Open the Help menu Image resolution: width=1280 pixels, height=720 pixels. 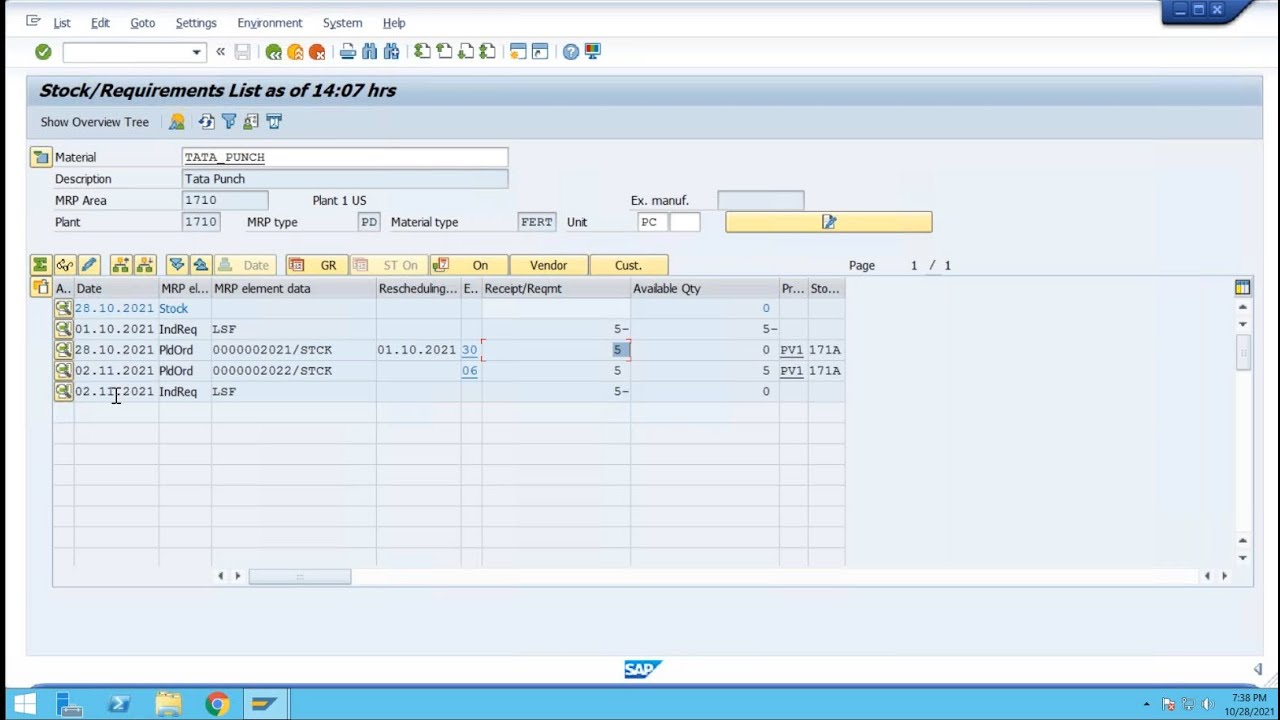pyautogui.click(x=394, y=23)
